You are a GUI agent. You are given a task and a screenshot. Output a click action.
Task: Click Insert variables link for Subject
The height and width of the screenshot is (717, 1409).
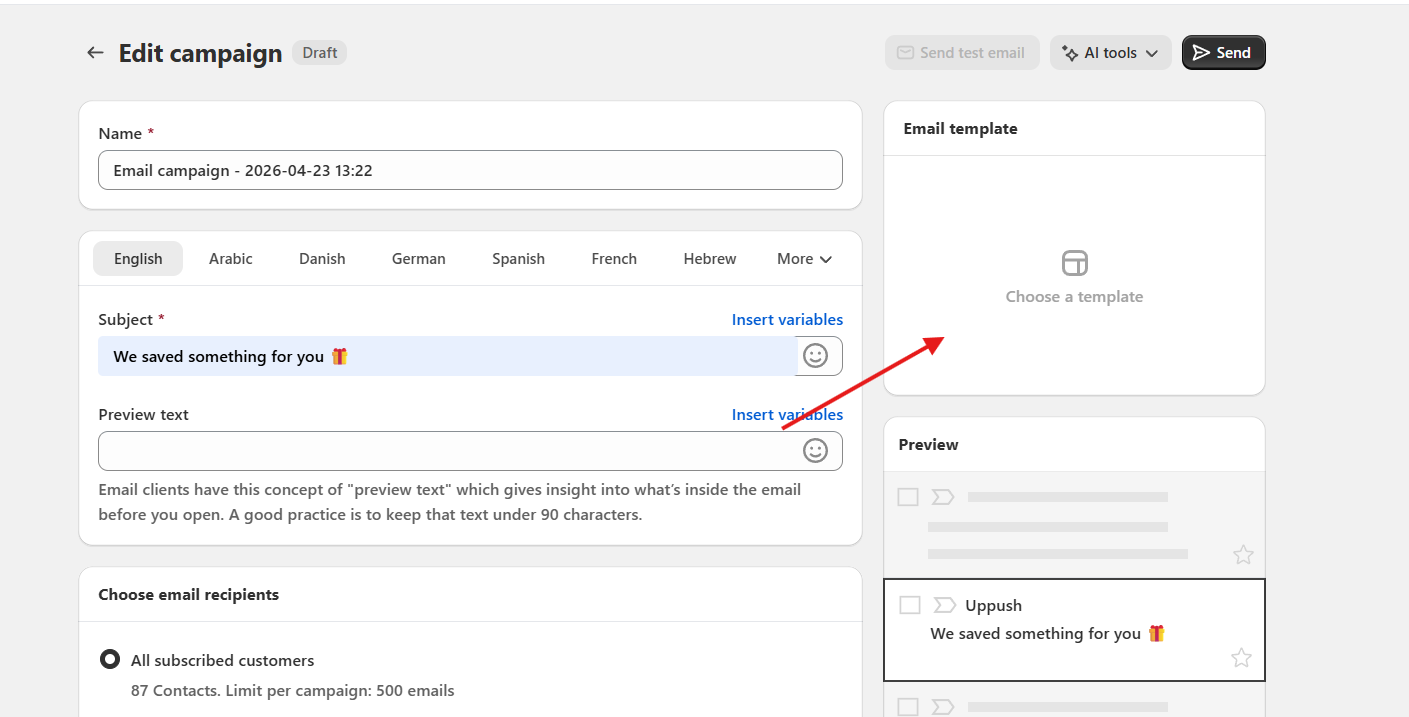tap(787, 320)
